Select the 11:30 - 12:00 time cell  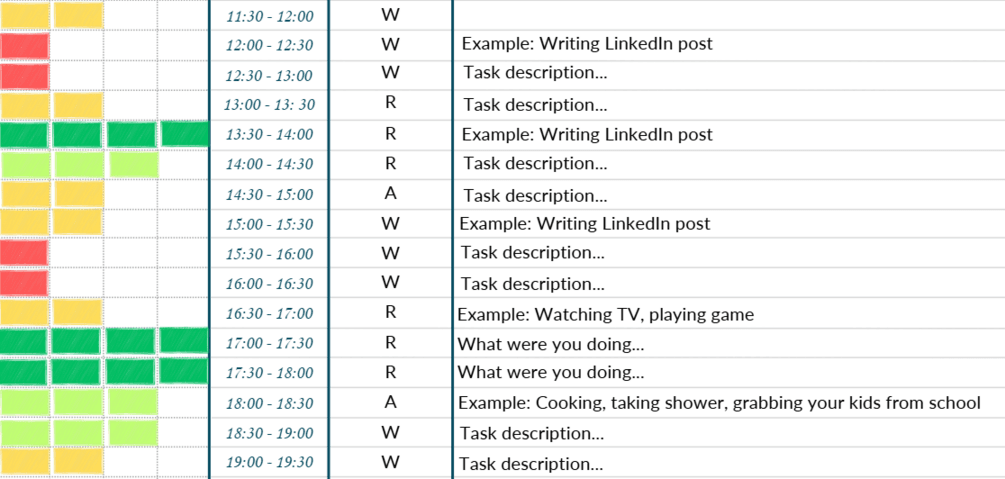(269, 16)
